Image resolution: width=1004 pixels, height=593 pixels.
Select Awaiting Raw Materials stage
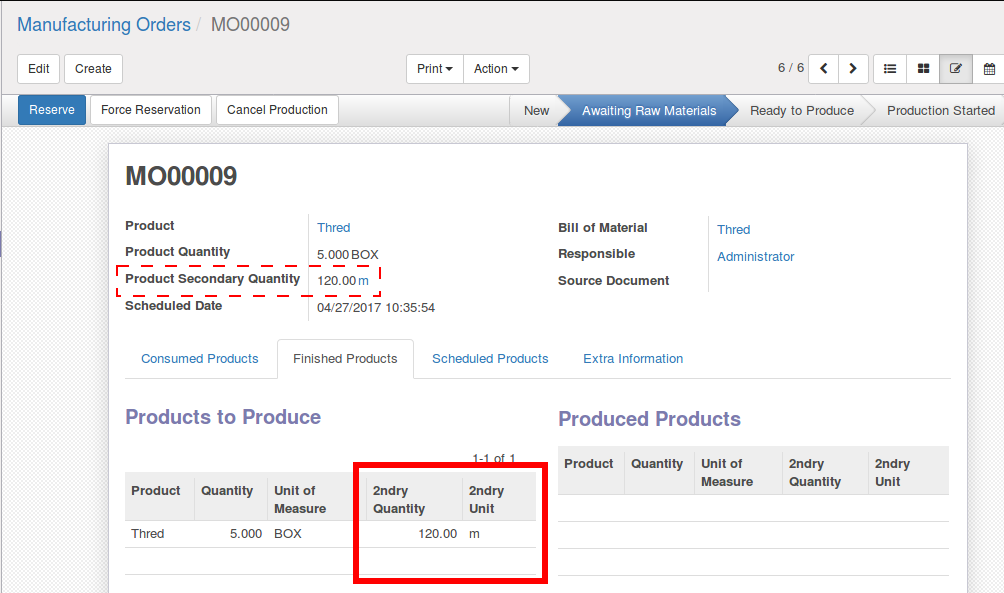(x=649, y=111)
